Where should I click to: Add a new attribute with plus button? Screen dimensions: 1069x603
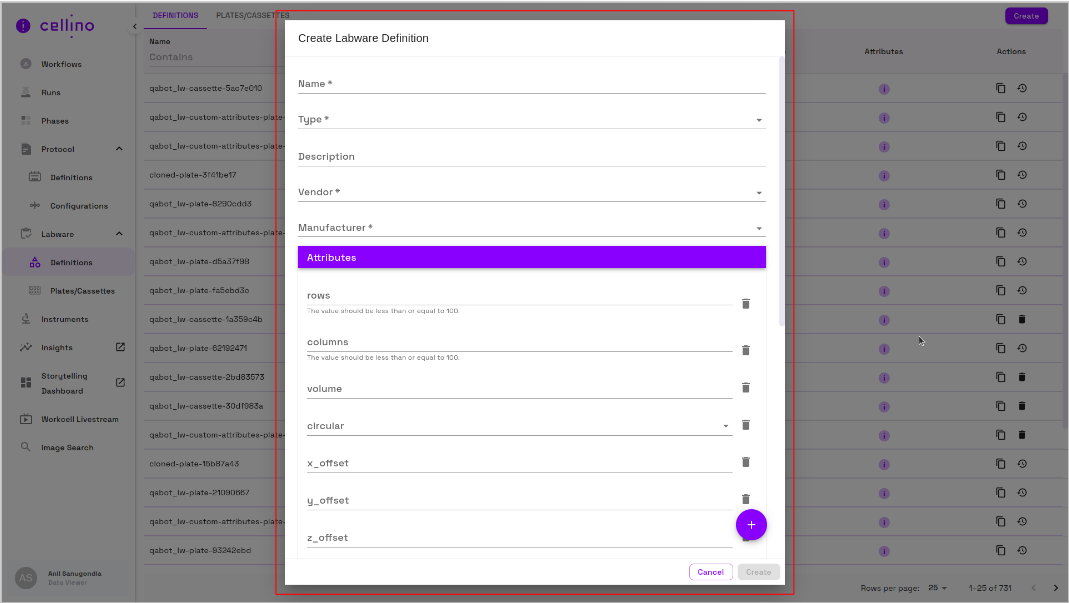click(x=751, y=524)
